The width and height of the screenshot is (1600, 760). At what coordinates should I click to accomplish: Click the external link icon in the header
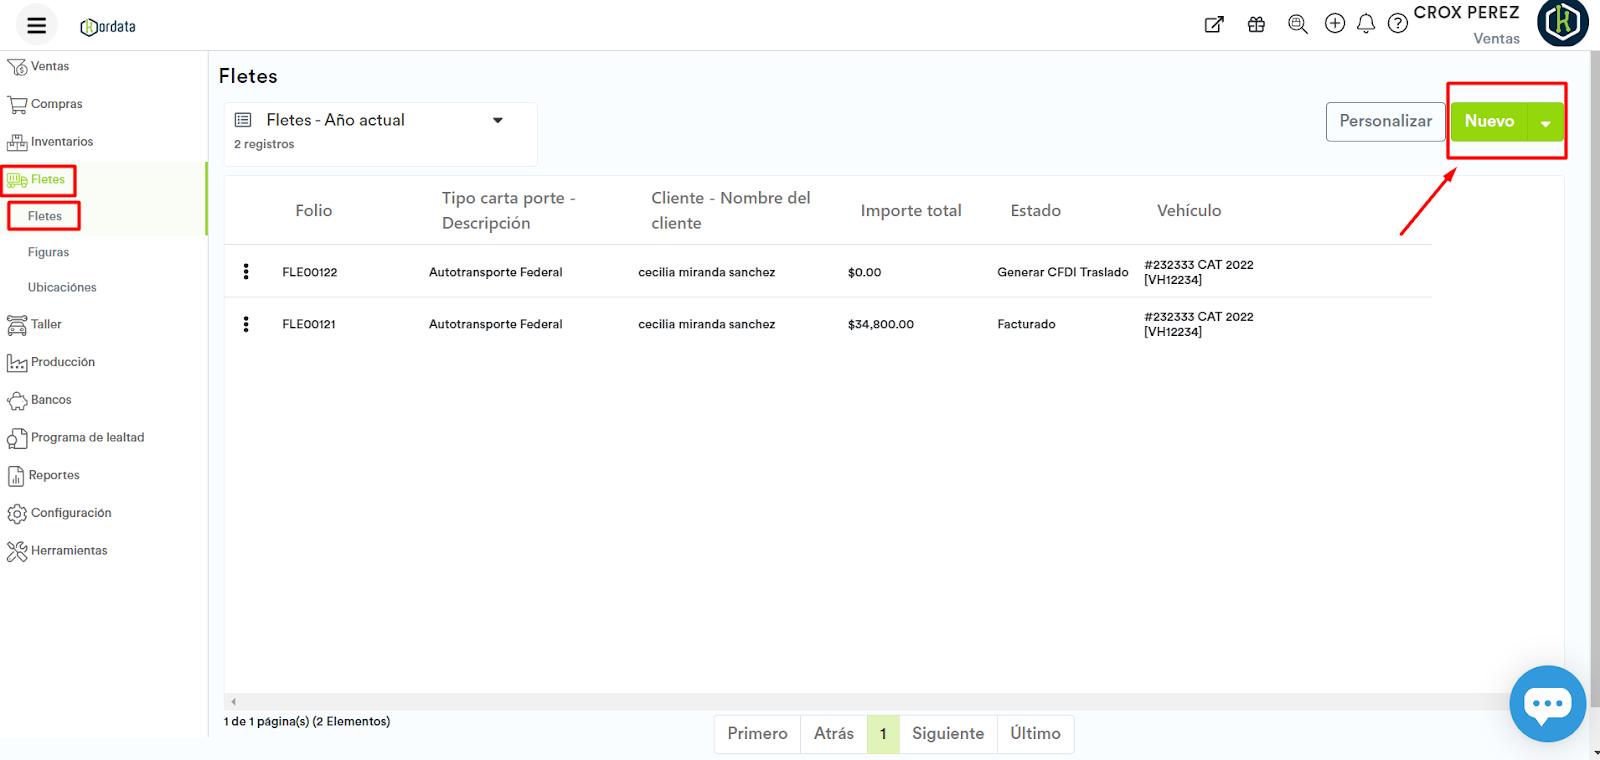[1214, 25]
